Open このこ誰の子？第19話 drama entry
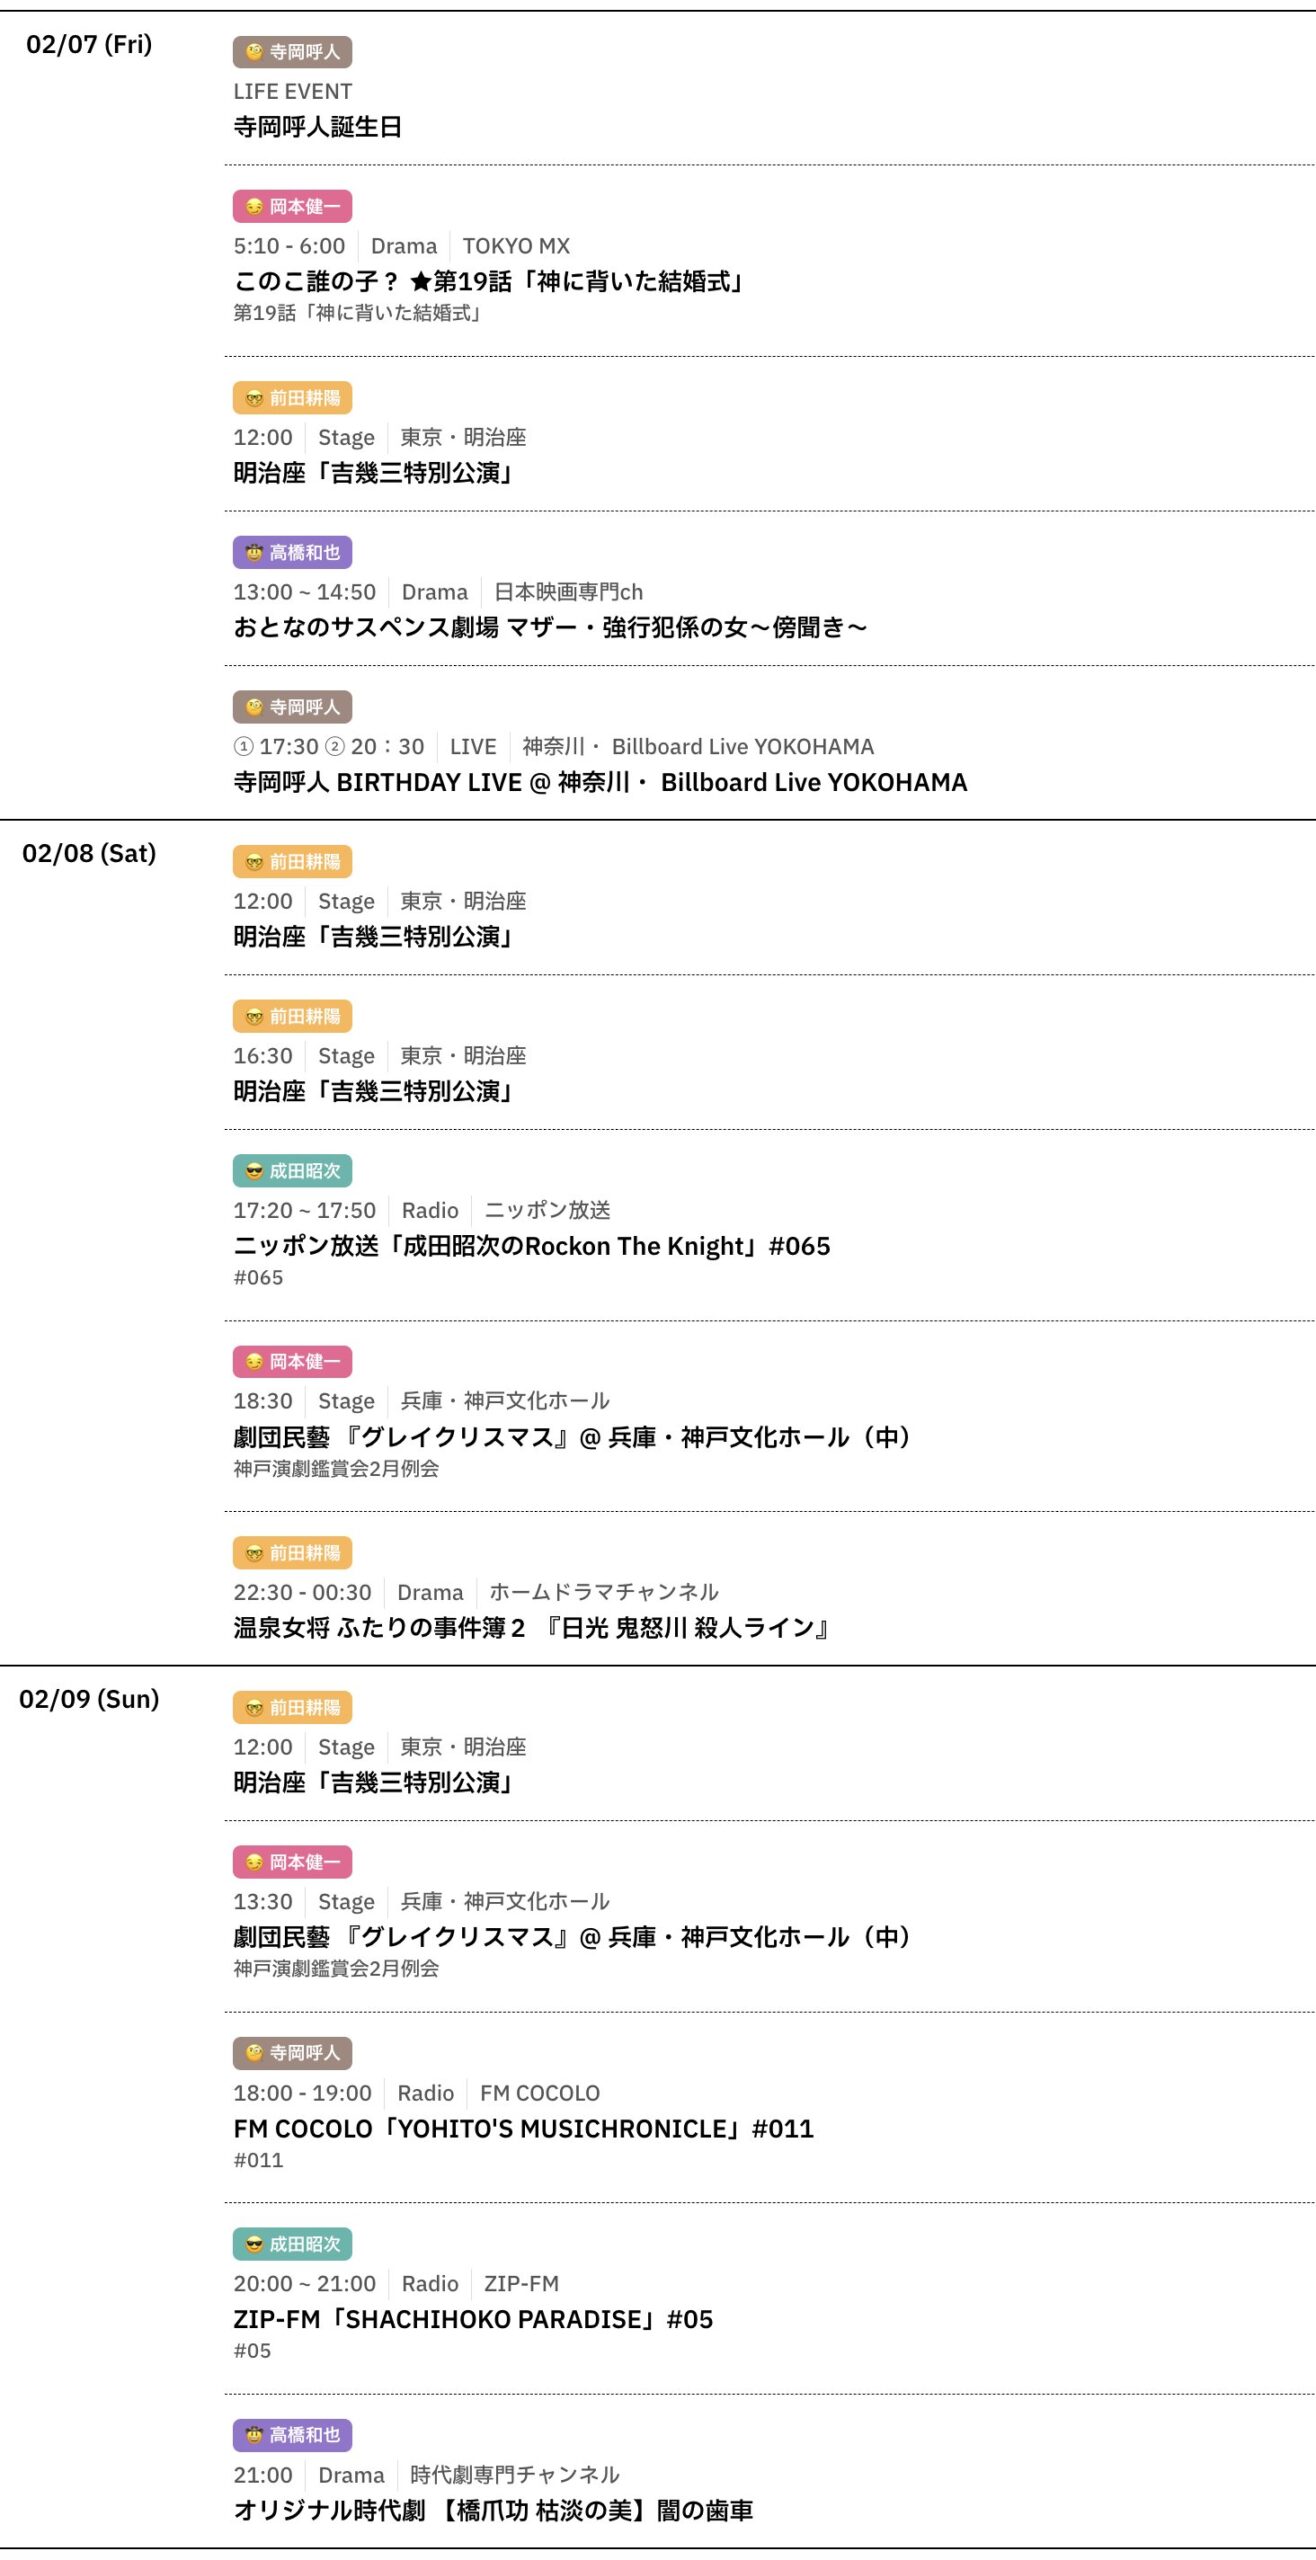1316x2560 pixels. point(490,282)
